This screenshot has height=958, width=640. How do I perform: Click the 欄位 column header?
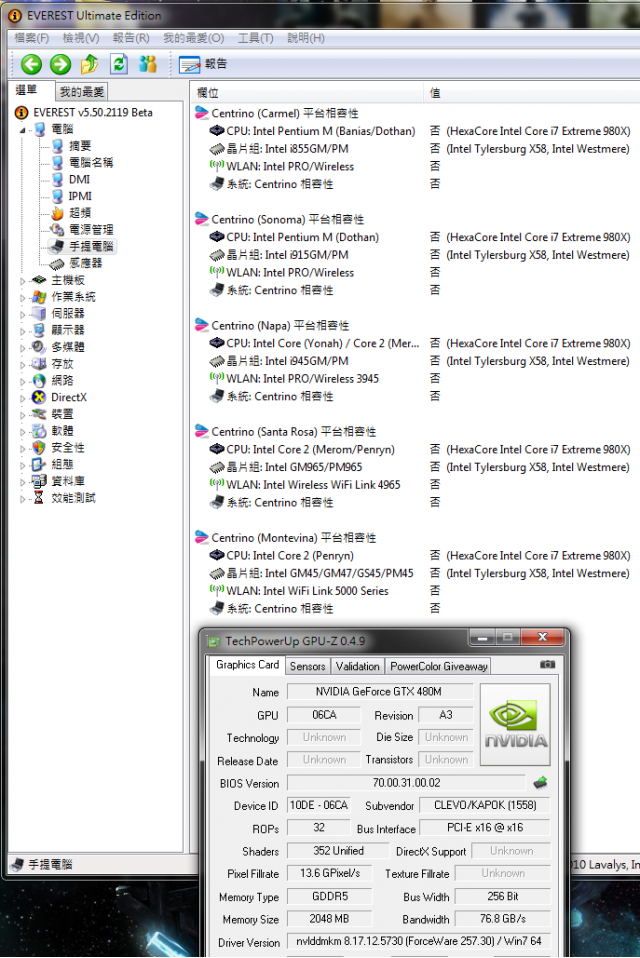click(307, 93)
